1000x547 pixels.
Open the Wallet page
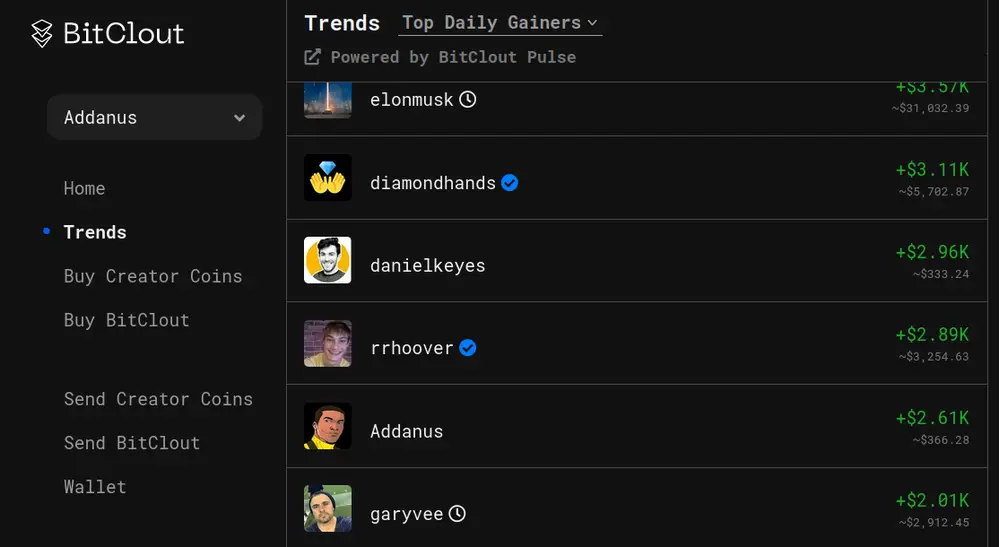[95, 487]
